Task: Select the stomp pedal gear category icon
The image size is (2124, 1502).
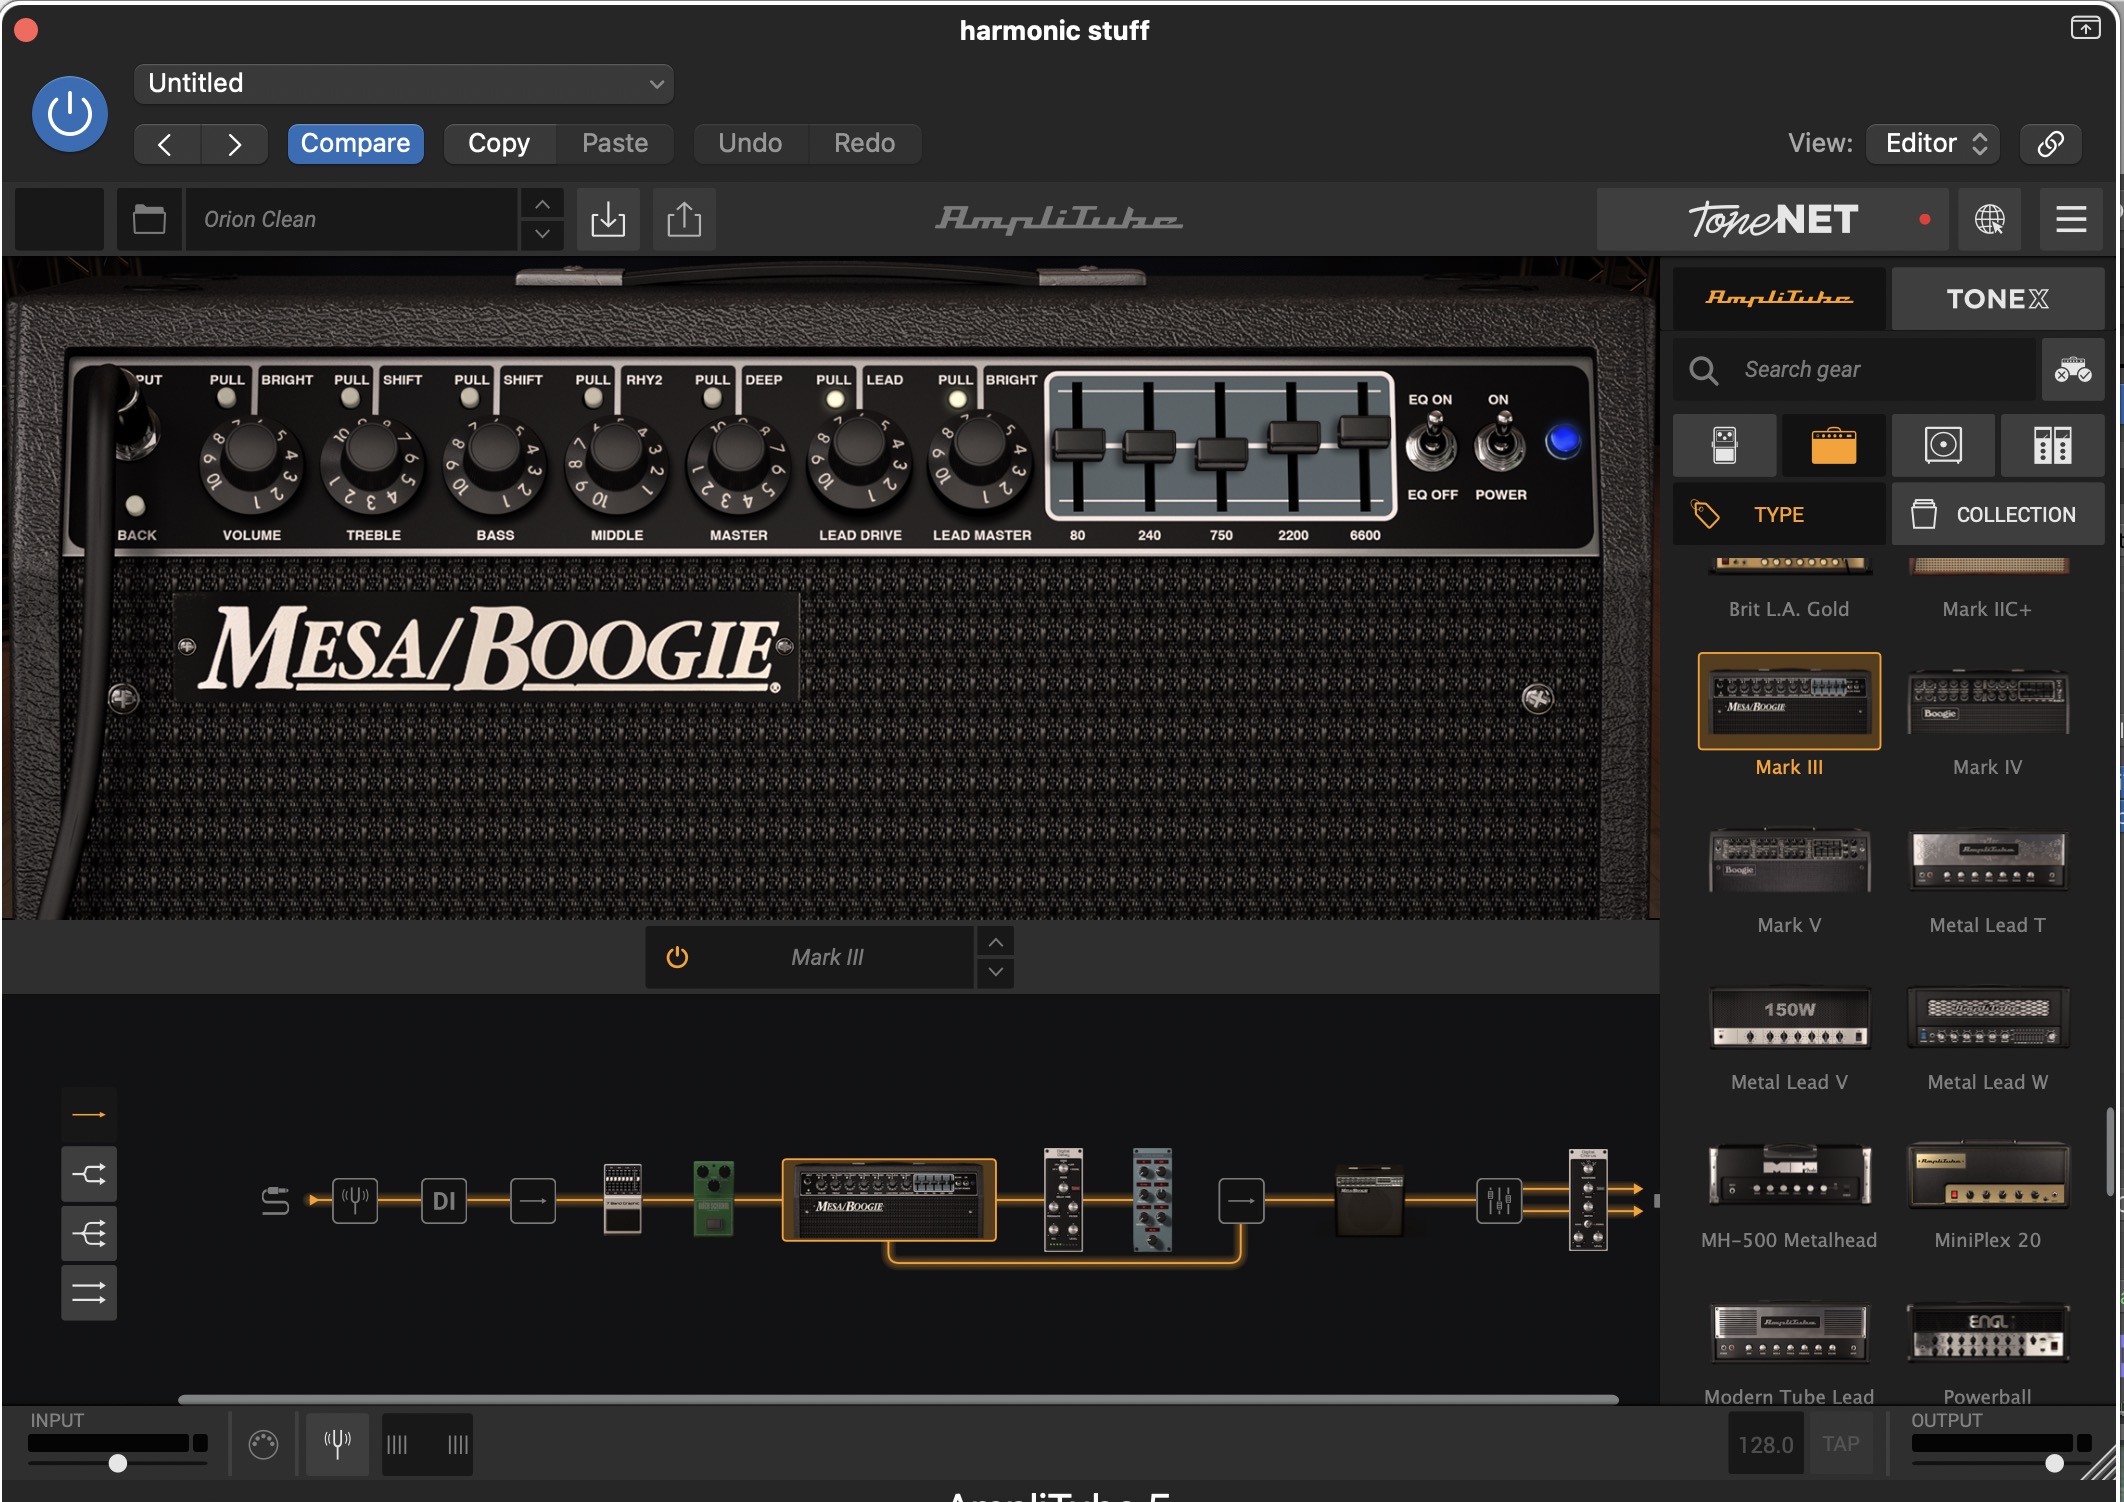Action: 1724,446
